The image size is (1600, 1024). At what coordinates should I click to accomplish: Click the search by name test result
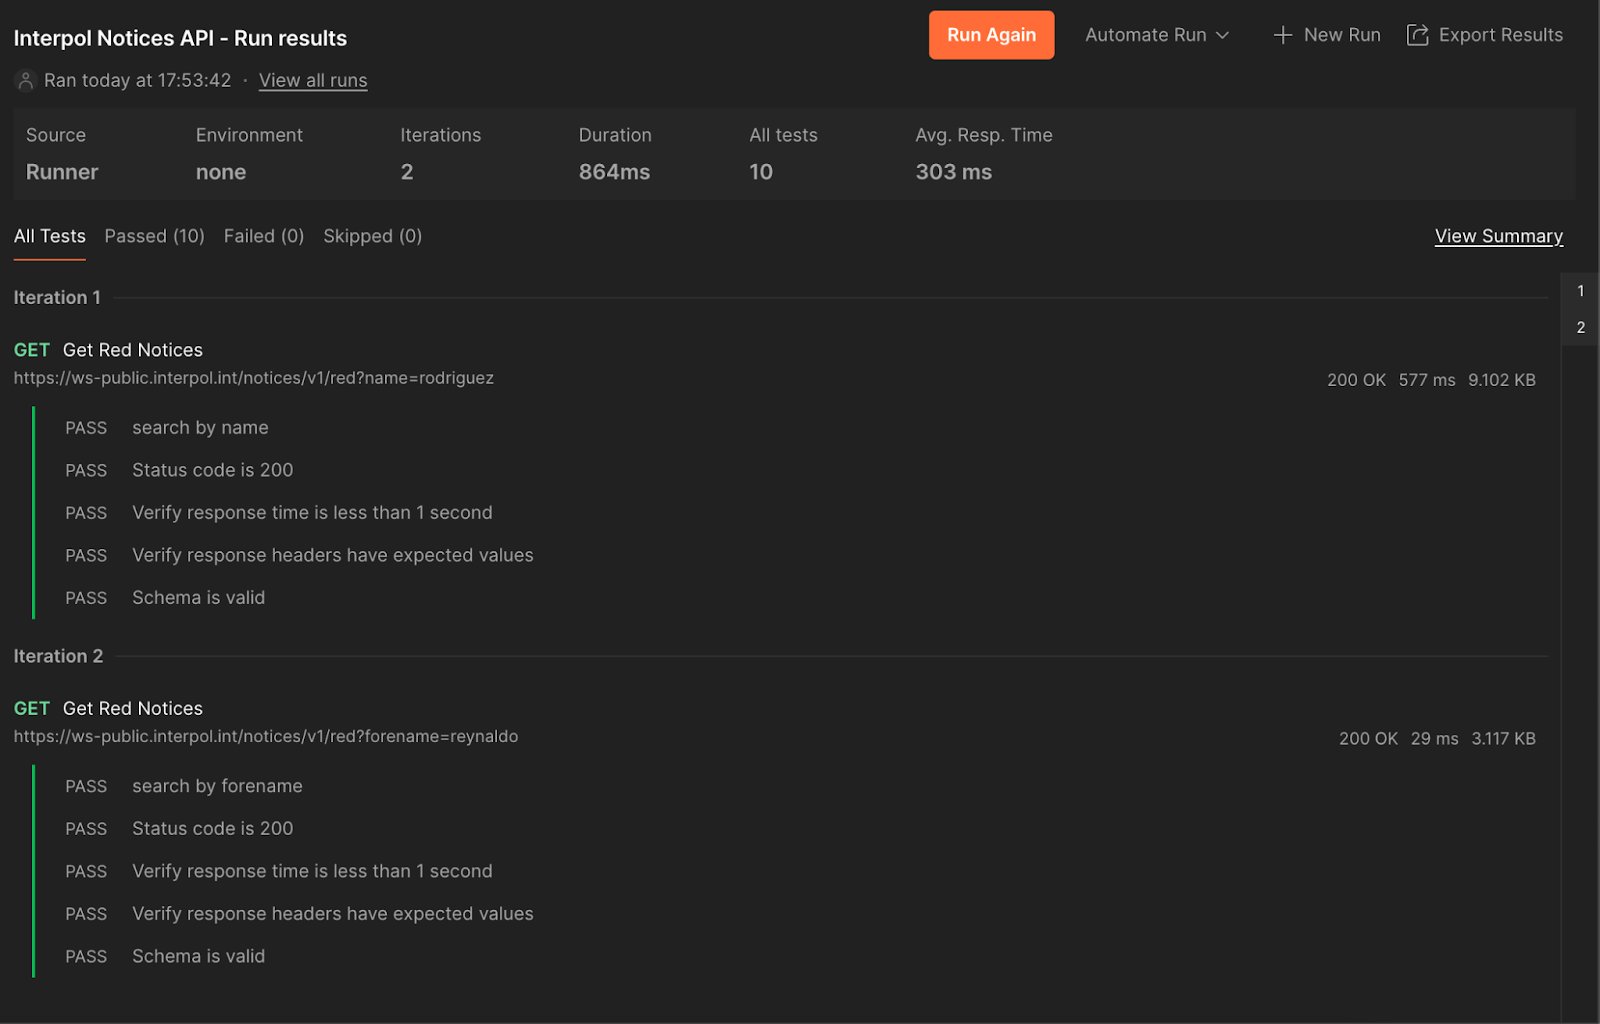click(x=200, y=427)
